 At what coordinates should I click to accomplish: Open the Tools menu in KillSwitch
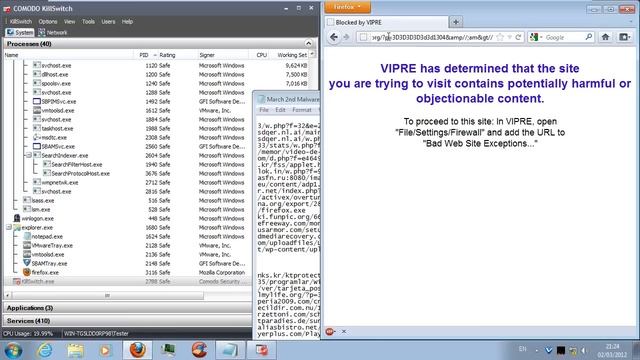[88, 22]
